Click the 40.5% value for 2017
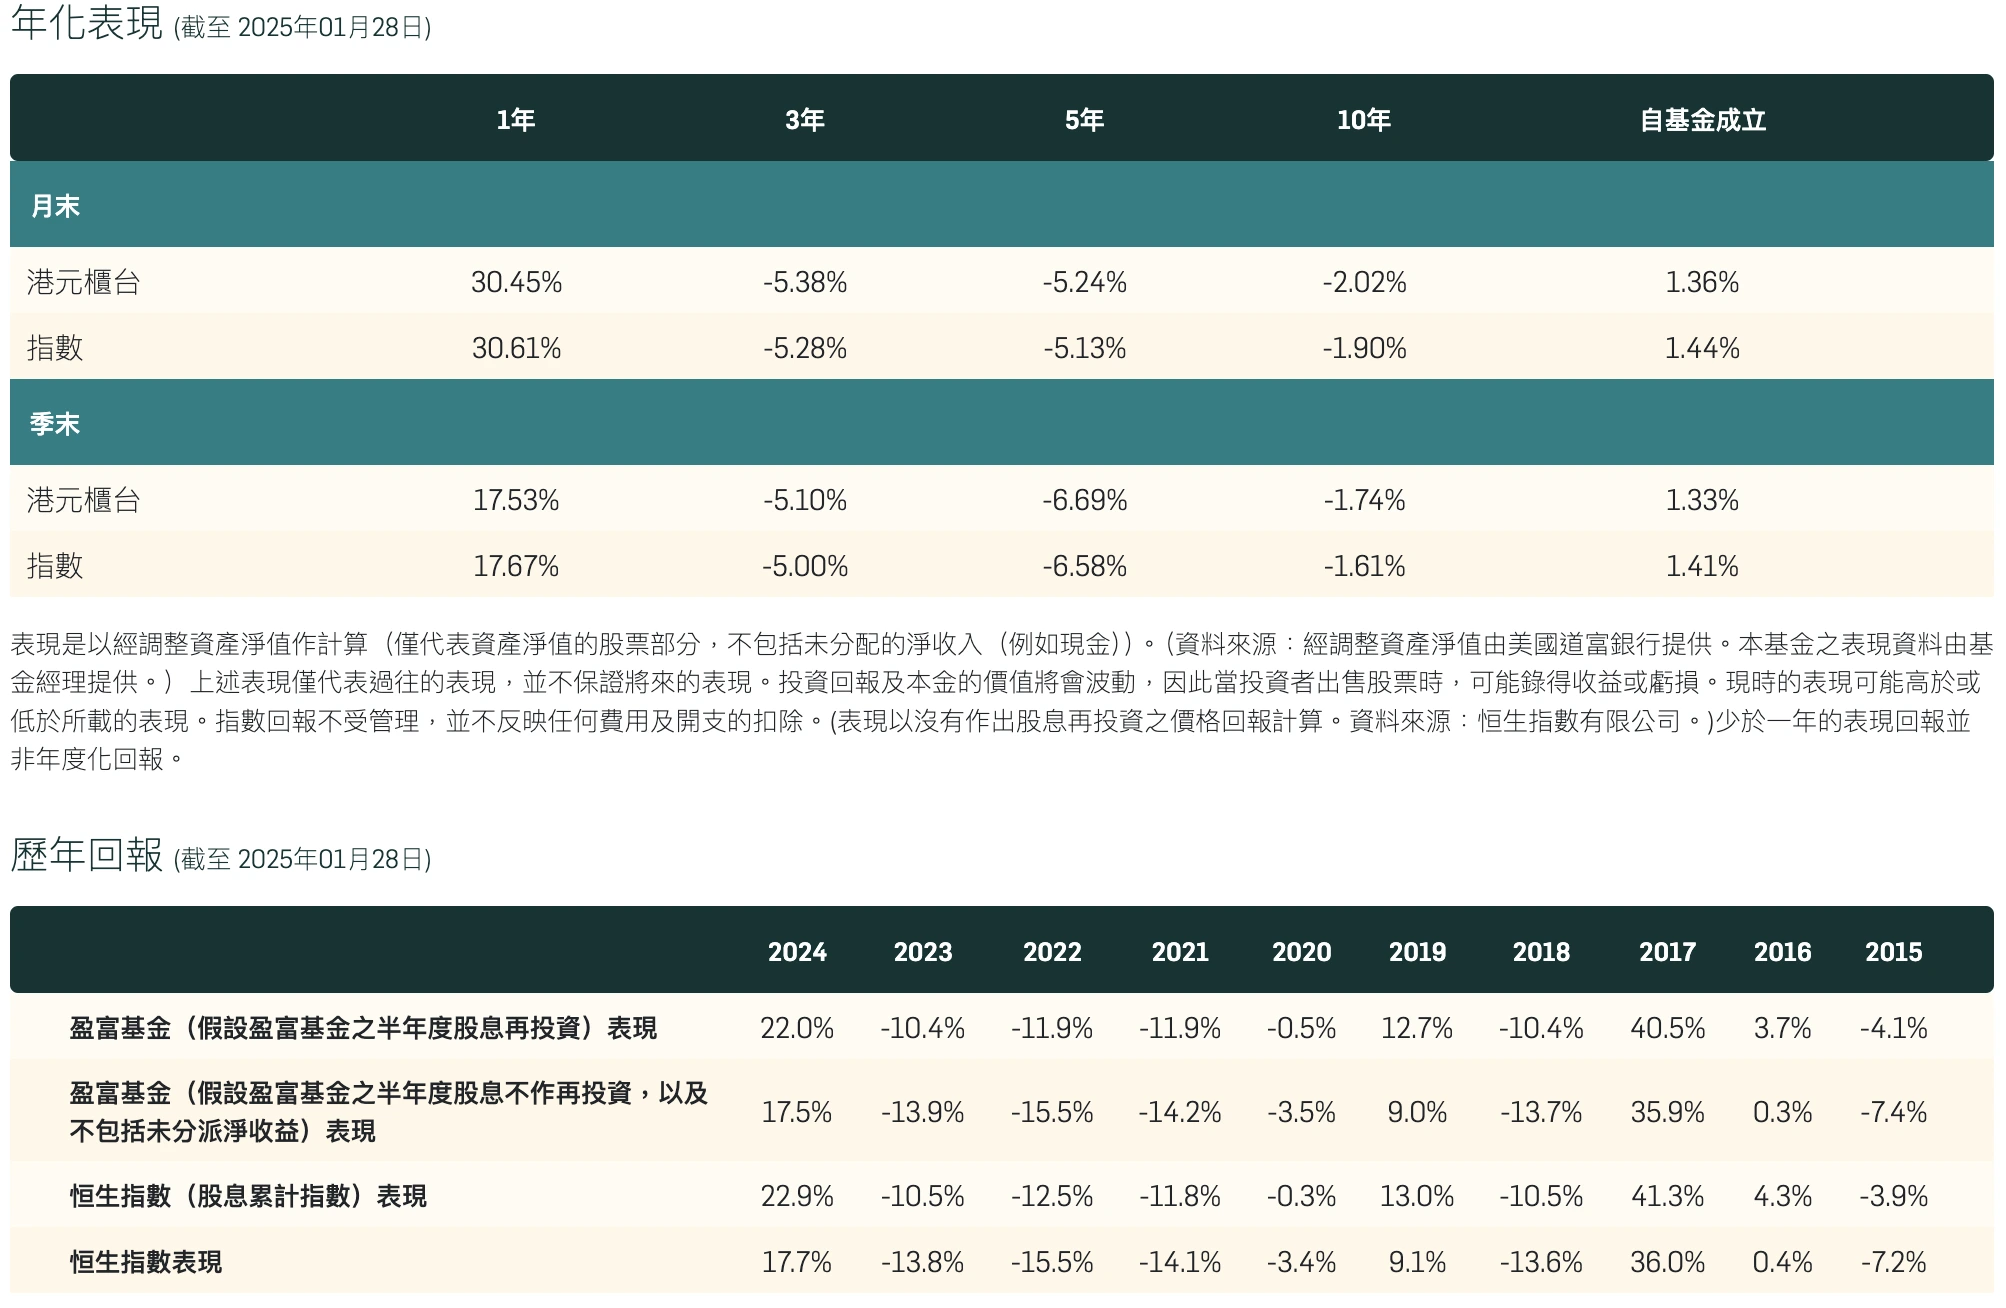2006x1308 pixels. [1666, 1027]
